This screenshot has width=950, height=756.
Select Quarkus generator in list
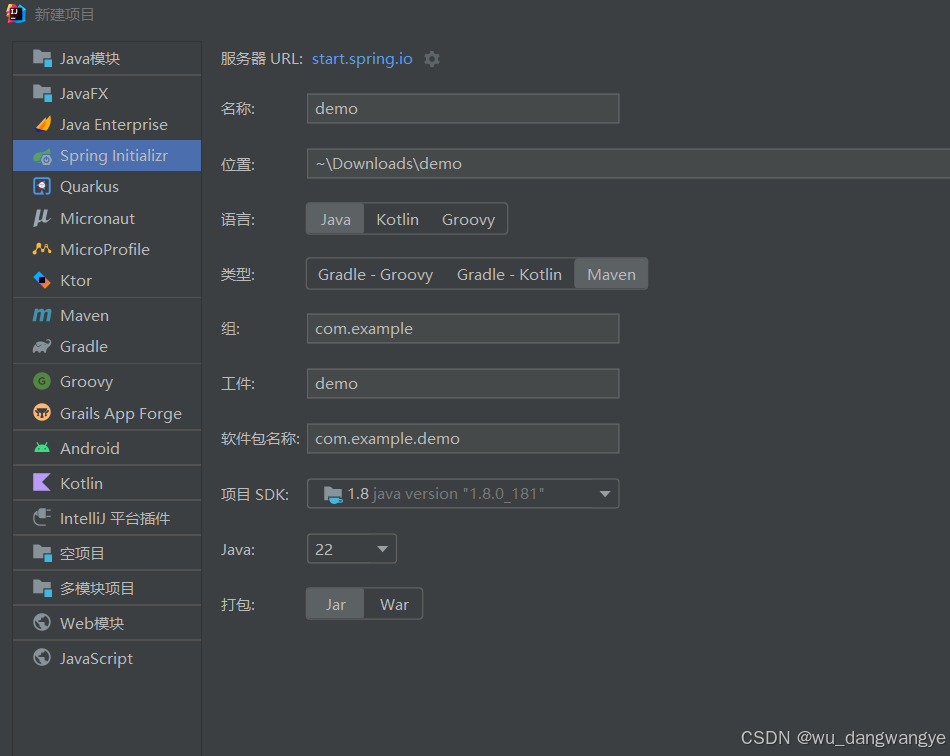tap(107, 187)
